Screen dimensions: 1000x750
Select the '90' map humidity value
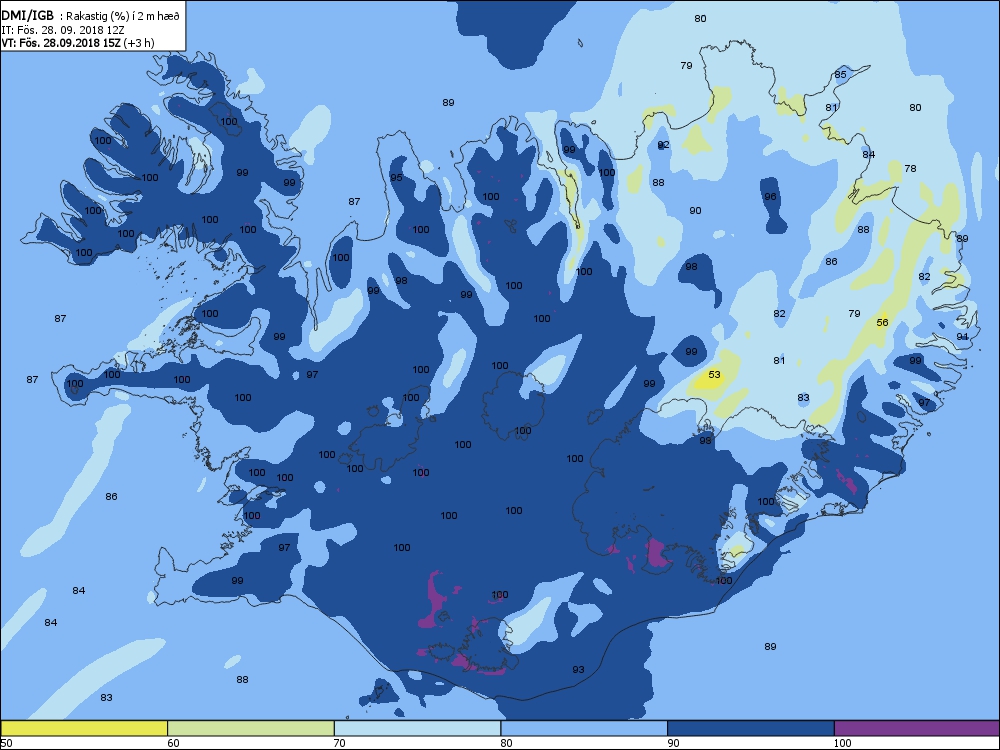(x=695, y=210)
